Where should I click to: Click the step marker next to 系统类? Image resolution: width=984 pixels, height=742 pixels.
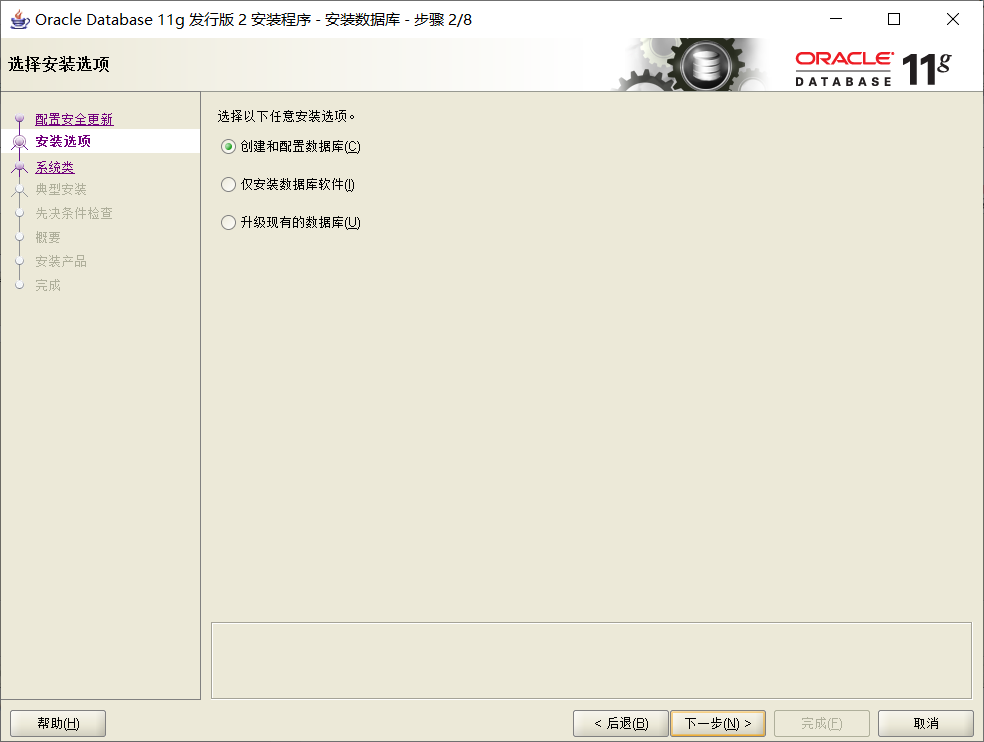[19, 167]
